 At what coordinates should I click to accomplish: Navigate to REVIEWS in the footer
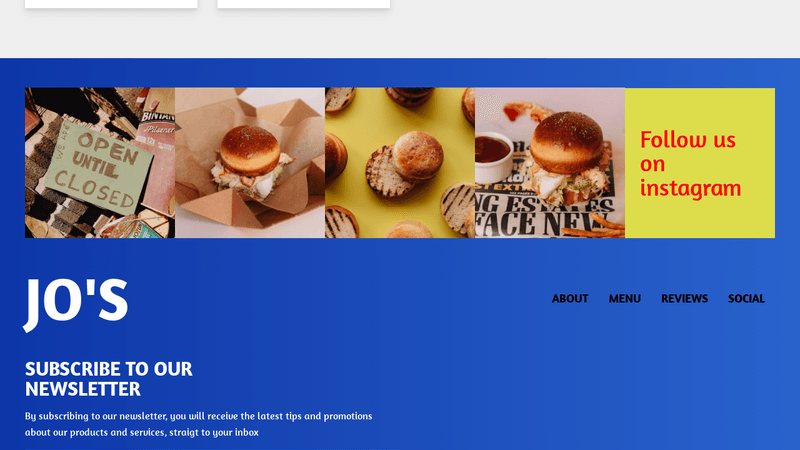684,298
